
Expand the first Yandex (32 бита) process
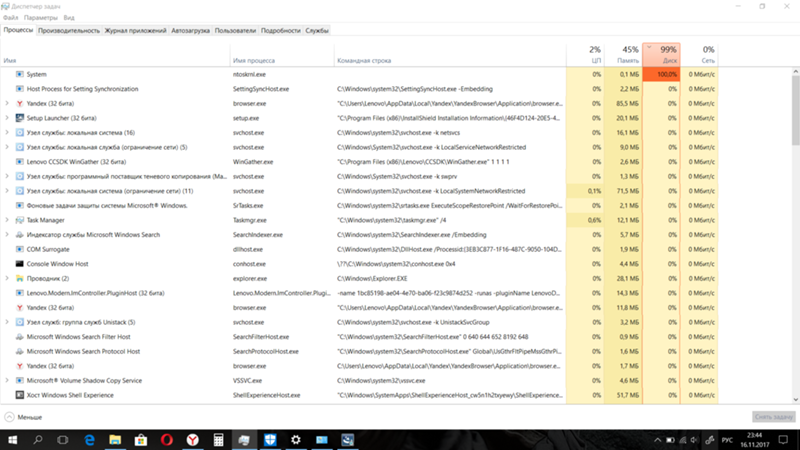[x=7, y=103]
